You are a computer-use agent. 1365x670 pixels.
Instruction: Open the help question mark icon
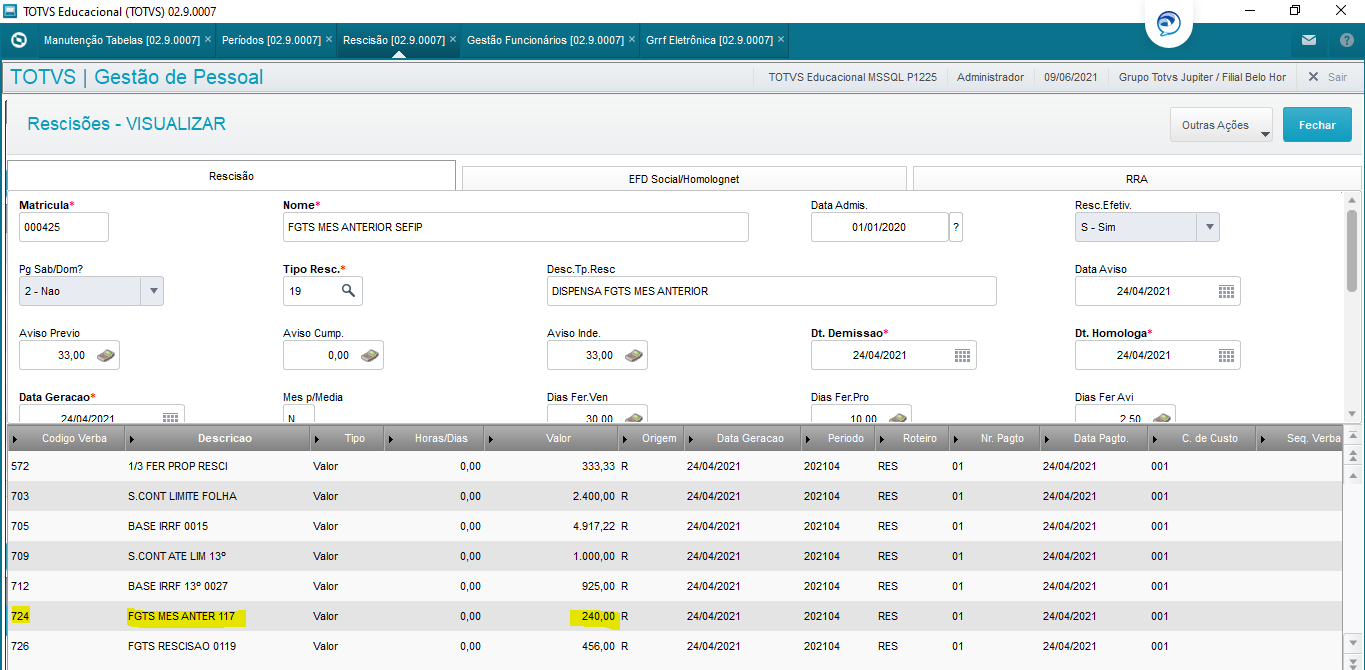click(1347, 40)
